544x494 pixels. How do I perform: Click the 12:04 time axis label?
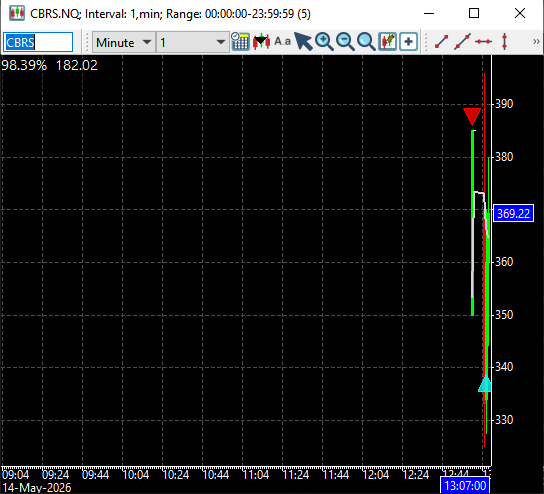(x=376, y=475)
